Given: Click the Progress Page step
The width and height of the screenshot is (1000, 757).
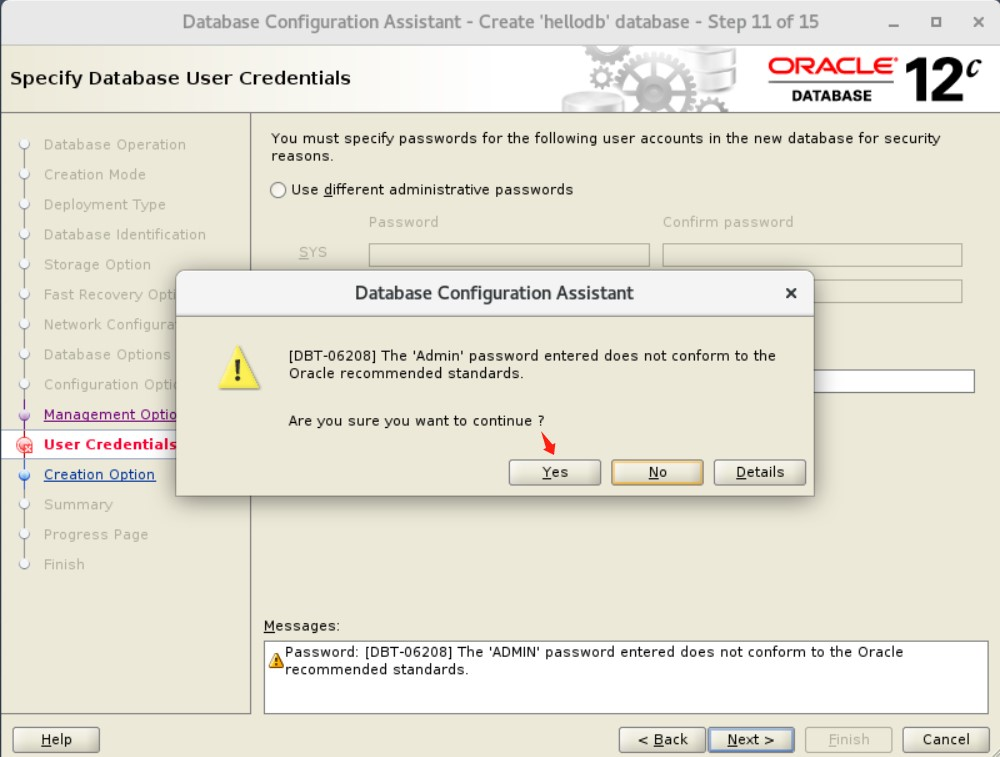Looking at the screenshot, I should [96, 534].
